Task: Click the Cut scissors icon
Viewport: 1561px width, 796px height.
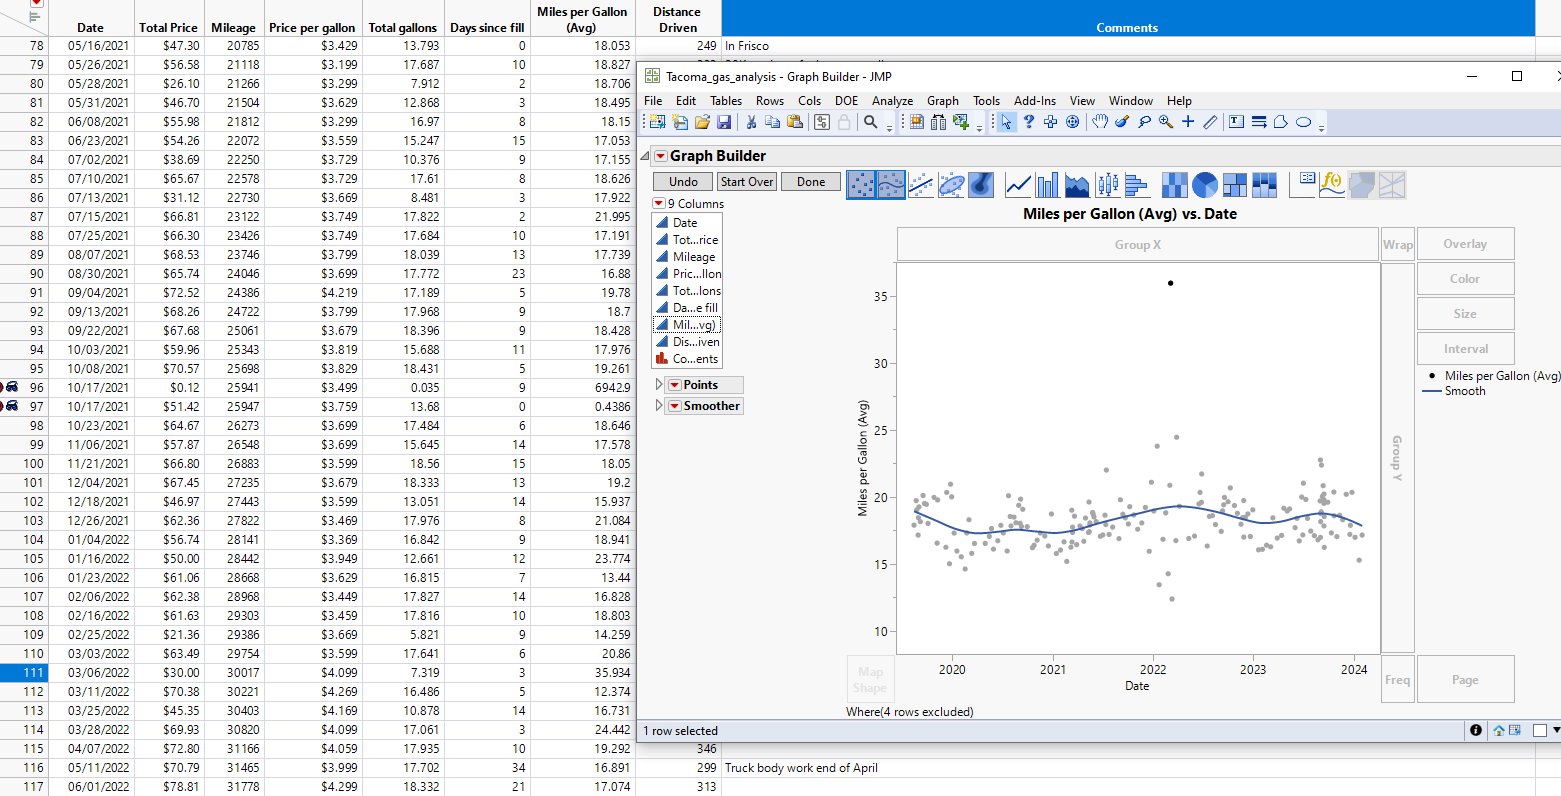Action: click(751, 122)
